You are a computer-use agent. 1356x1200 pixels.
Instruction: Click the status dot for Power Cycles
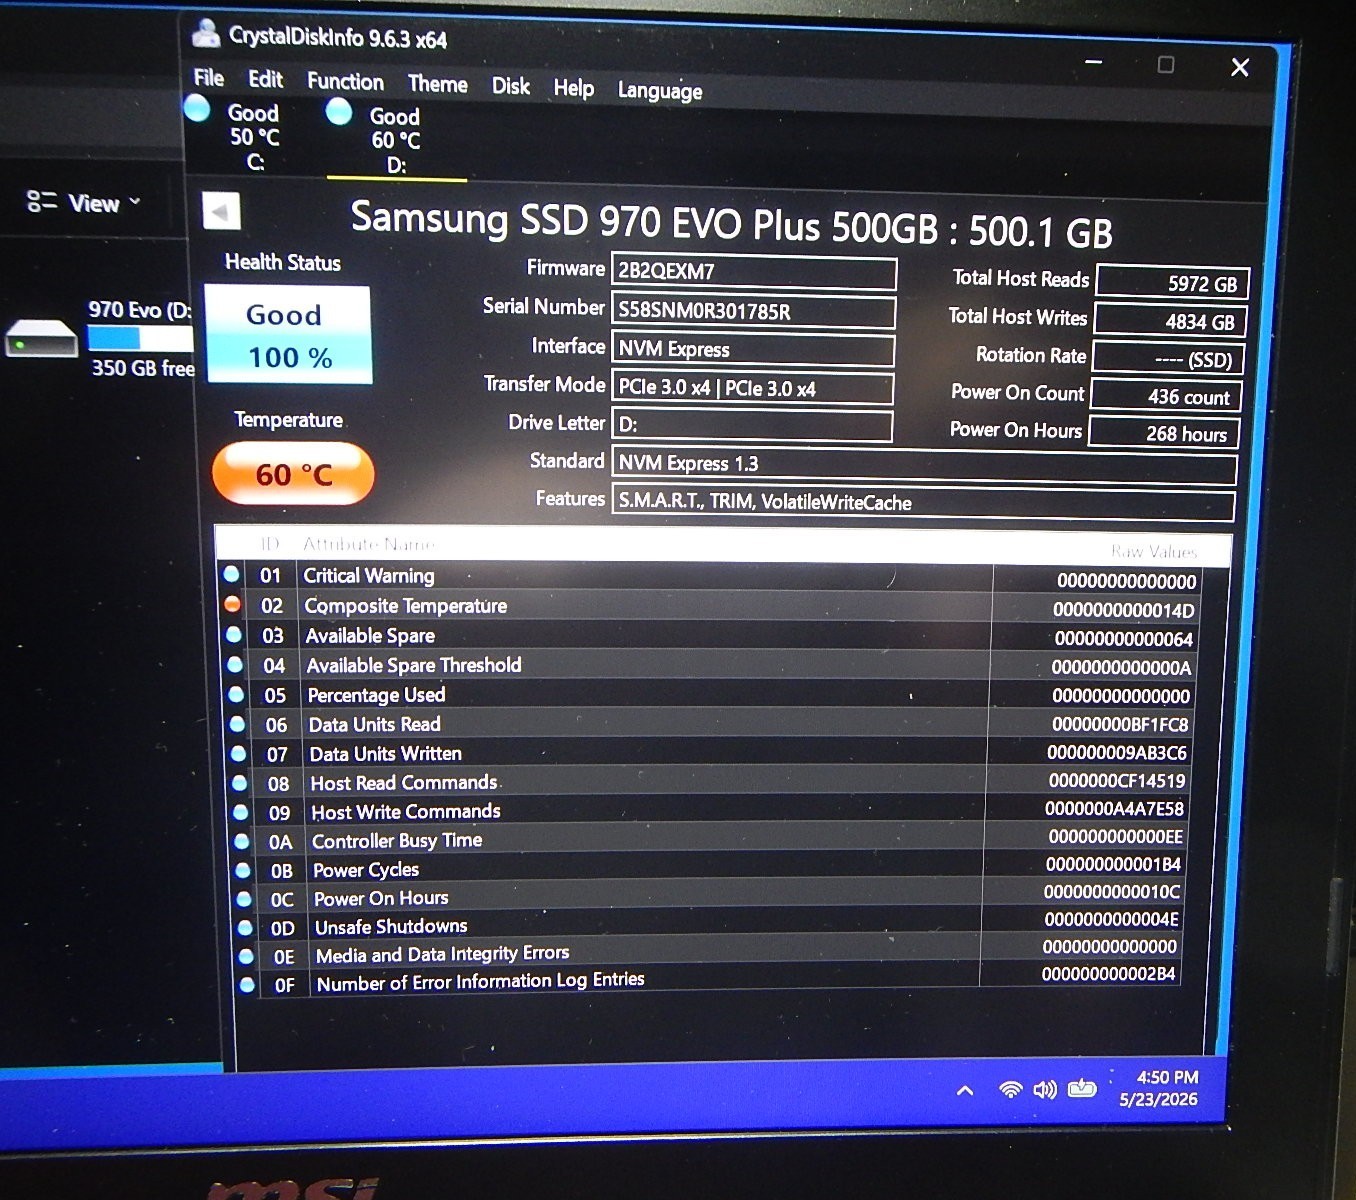click(x=242, y=870)
